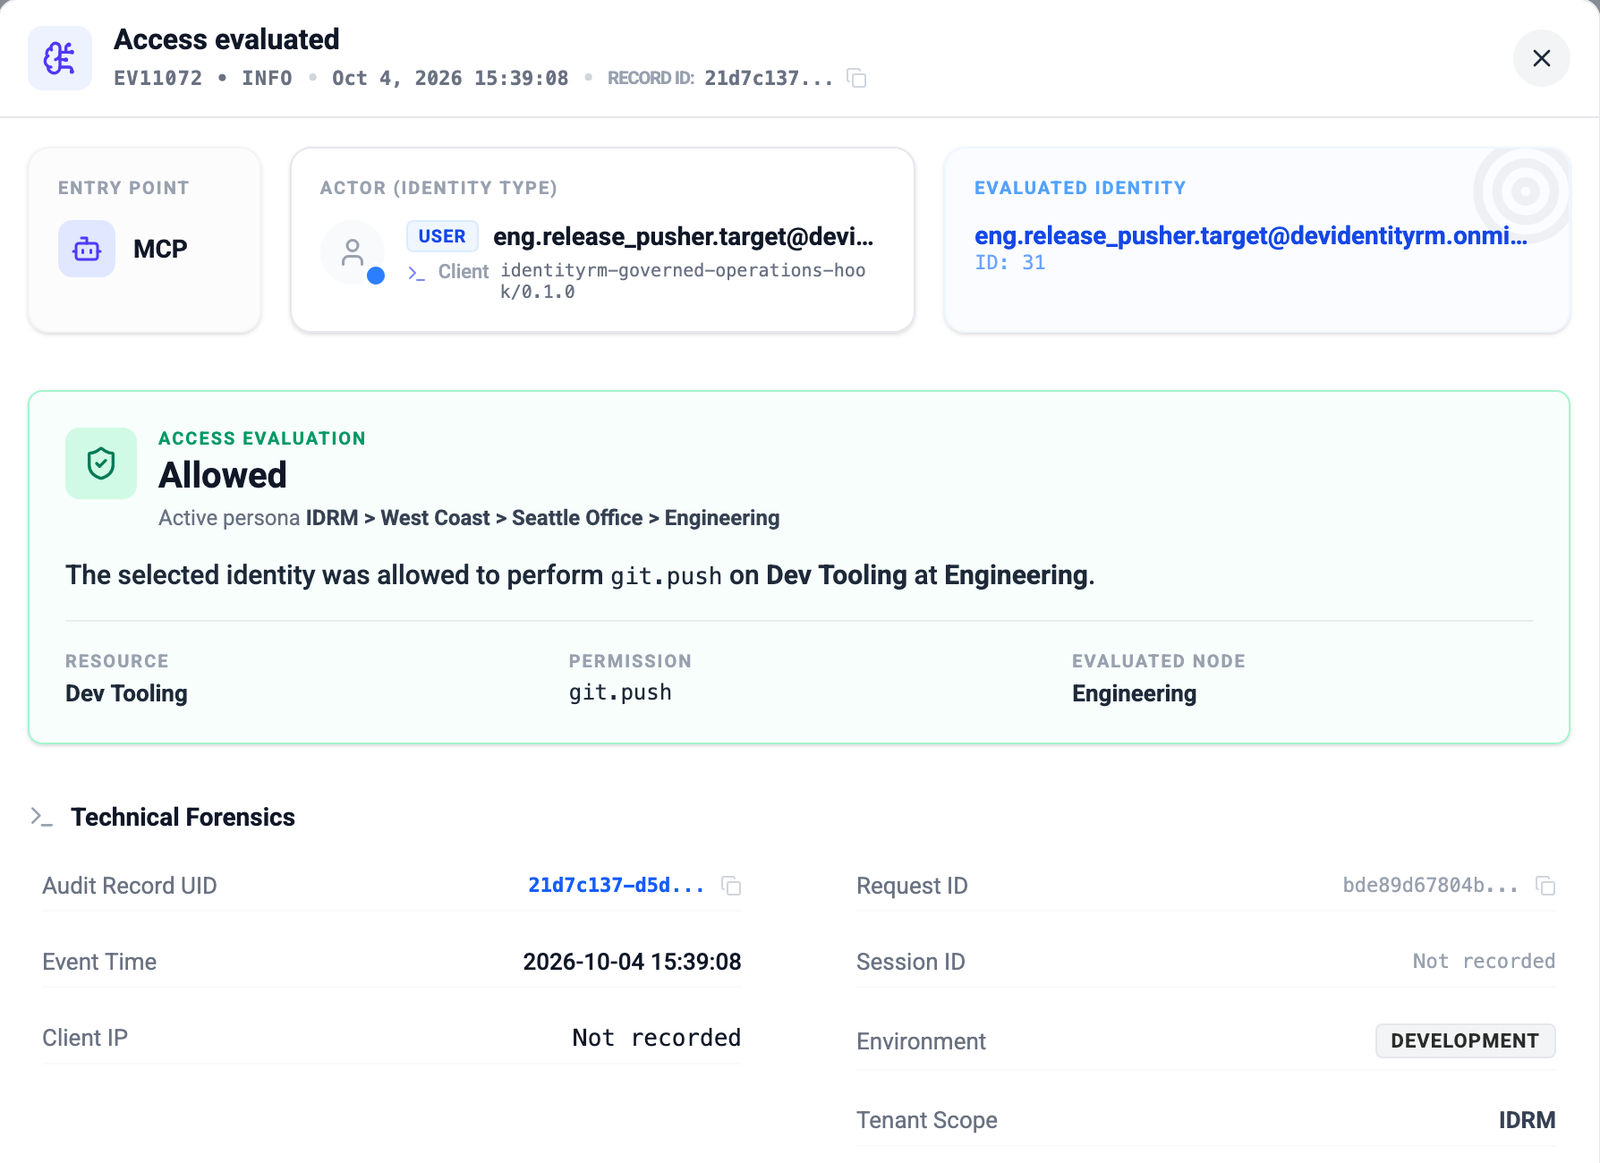The width and height of the screenshot is (1600, 1163).
Task: Click the MCP entry point label
Action: 160,249
